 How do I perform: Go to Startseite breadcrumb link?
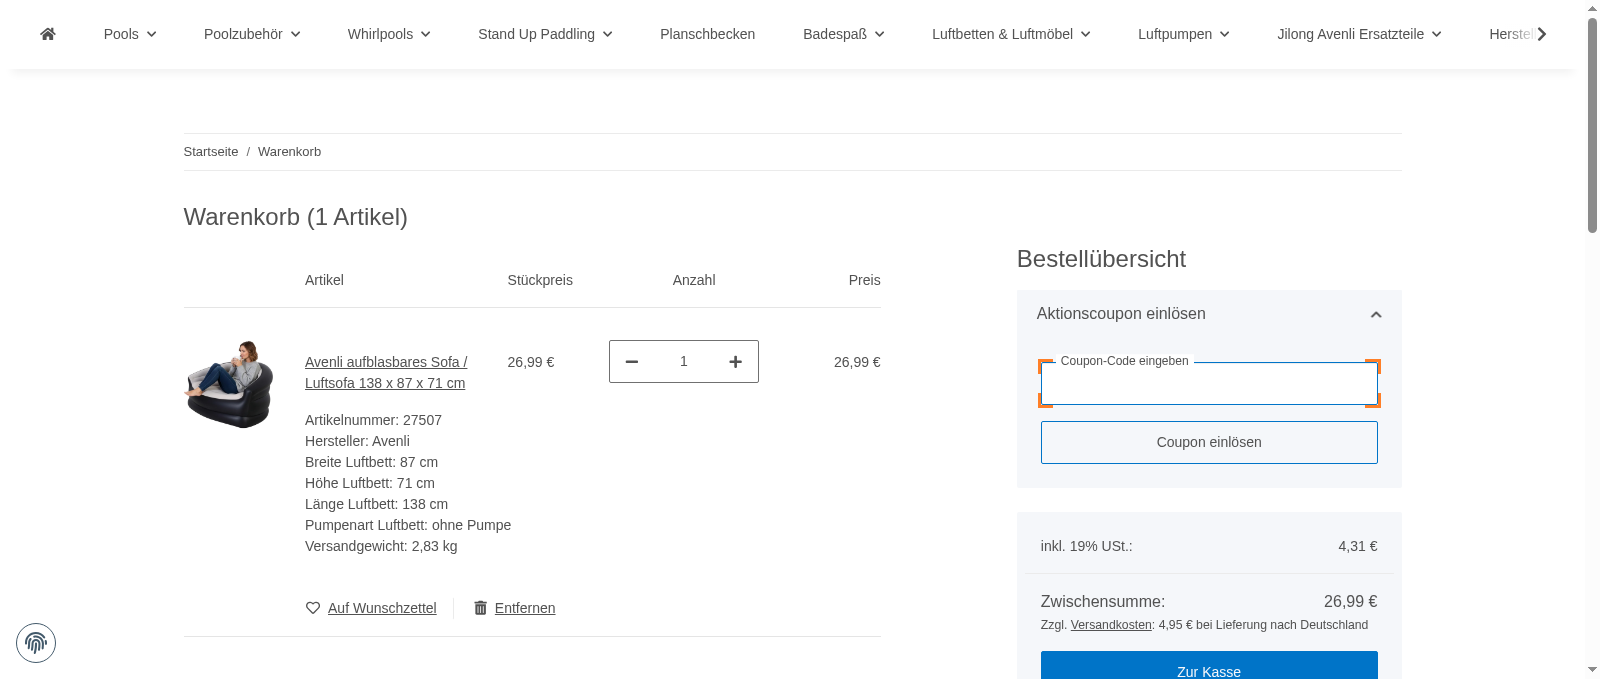click(x=211, y=152)
